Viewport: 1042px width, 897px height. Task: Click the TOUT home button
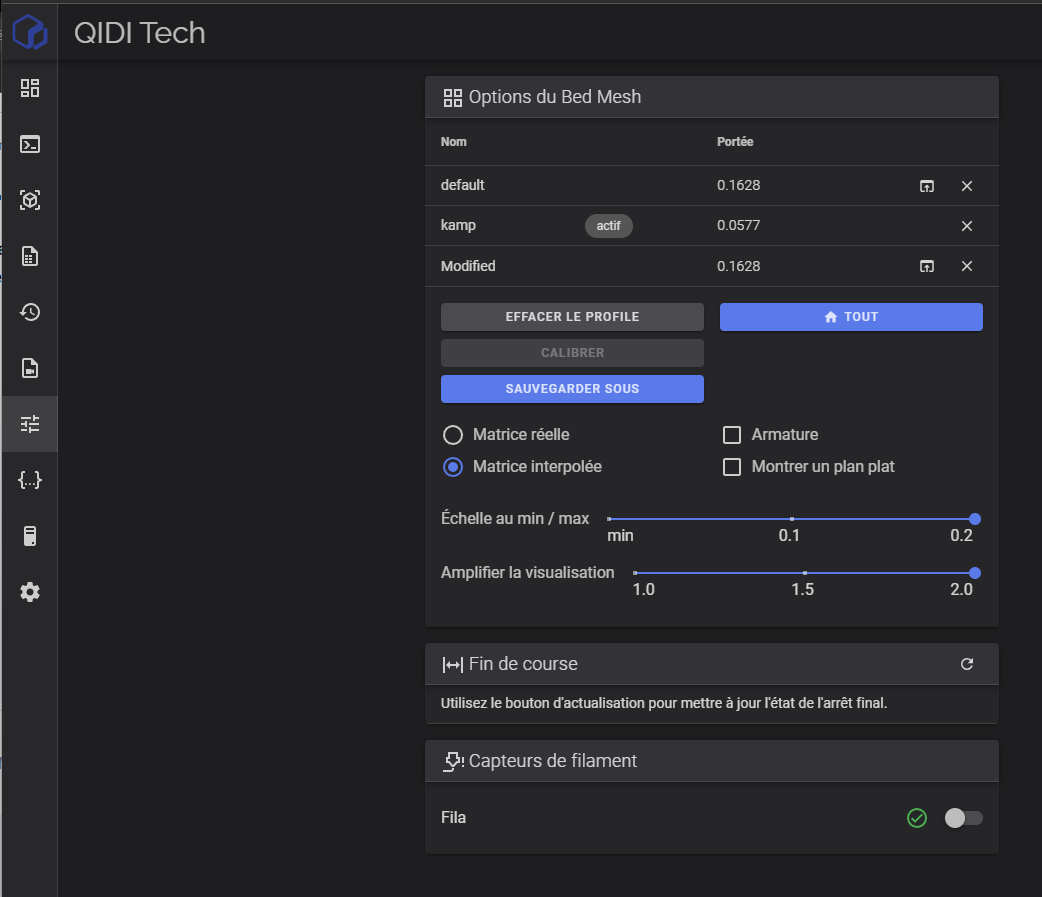tap(851, 317)
